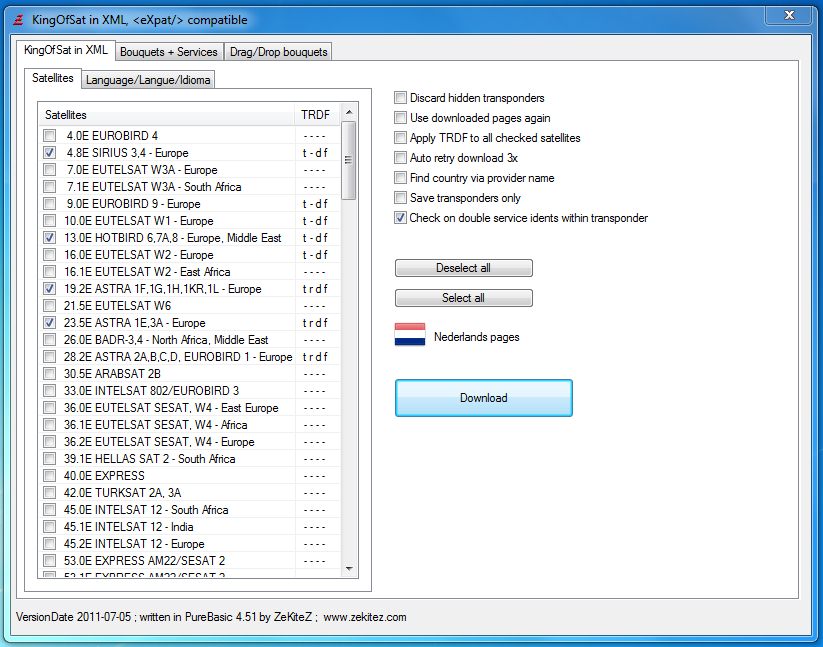
Task: Uncheck the 4.8E SIRIUS 3,4 satellite
Action: (49, 153)
